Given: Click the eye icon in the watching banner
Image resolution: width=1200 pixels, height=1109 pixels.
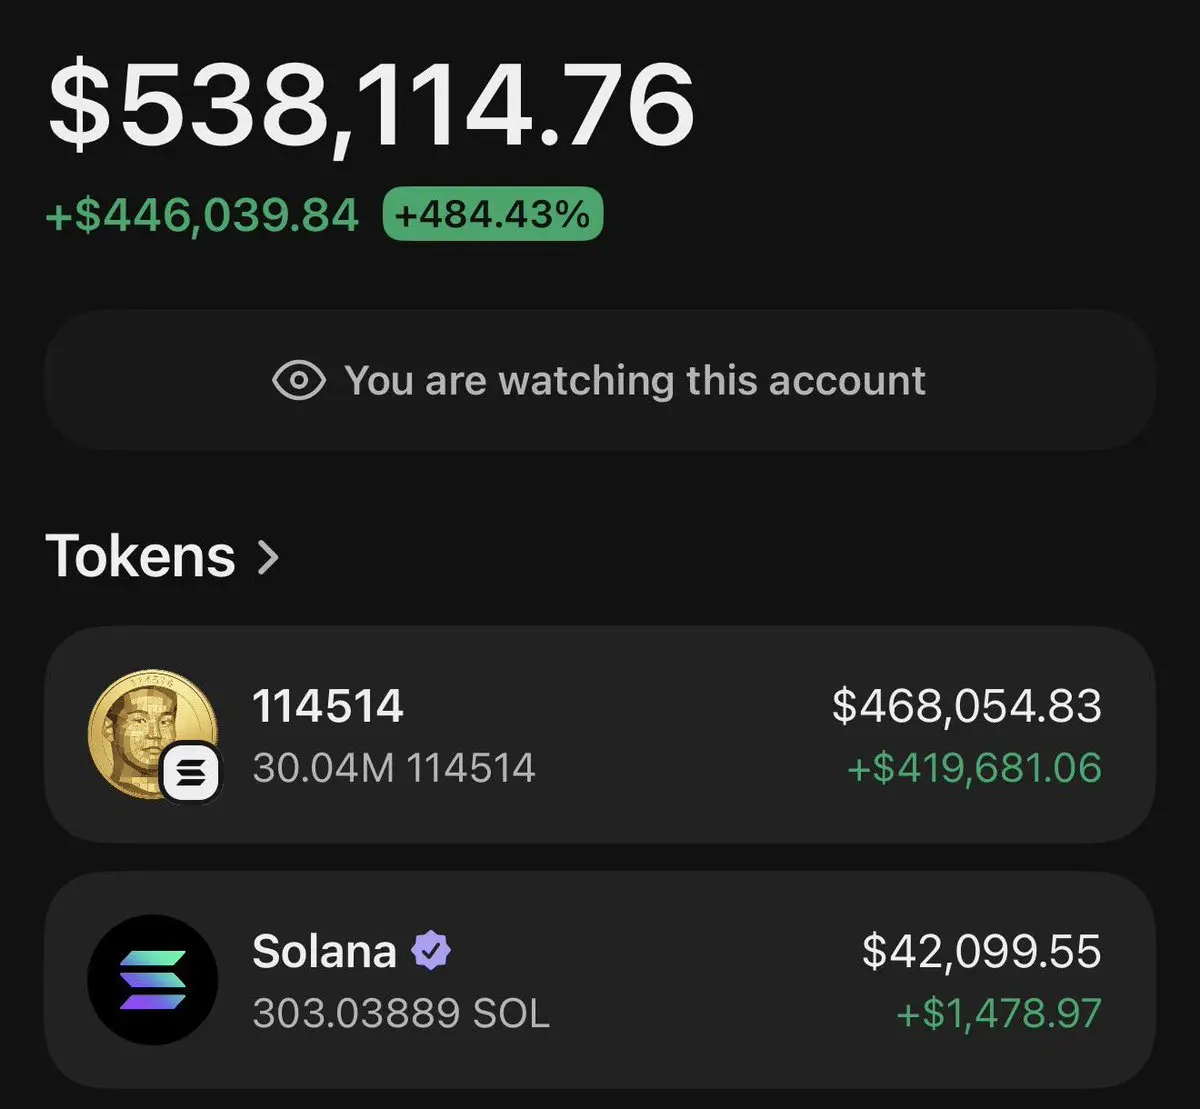Looking at the screenshot, I should [x=298, y=381].
